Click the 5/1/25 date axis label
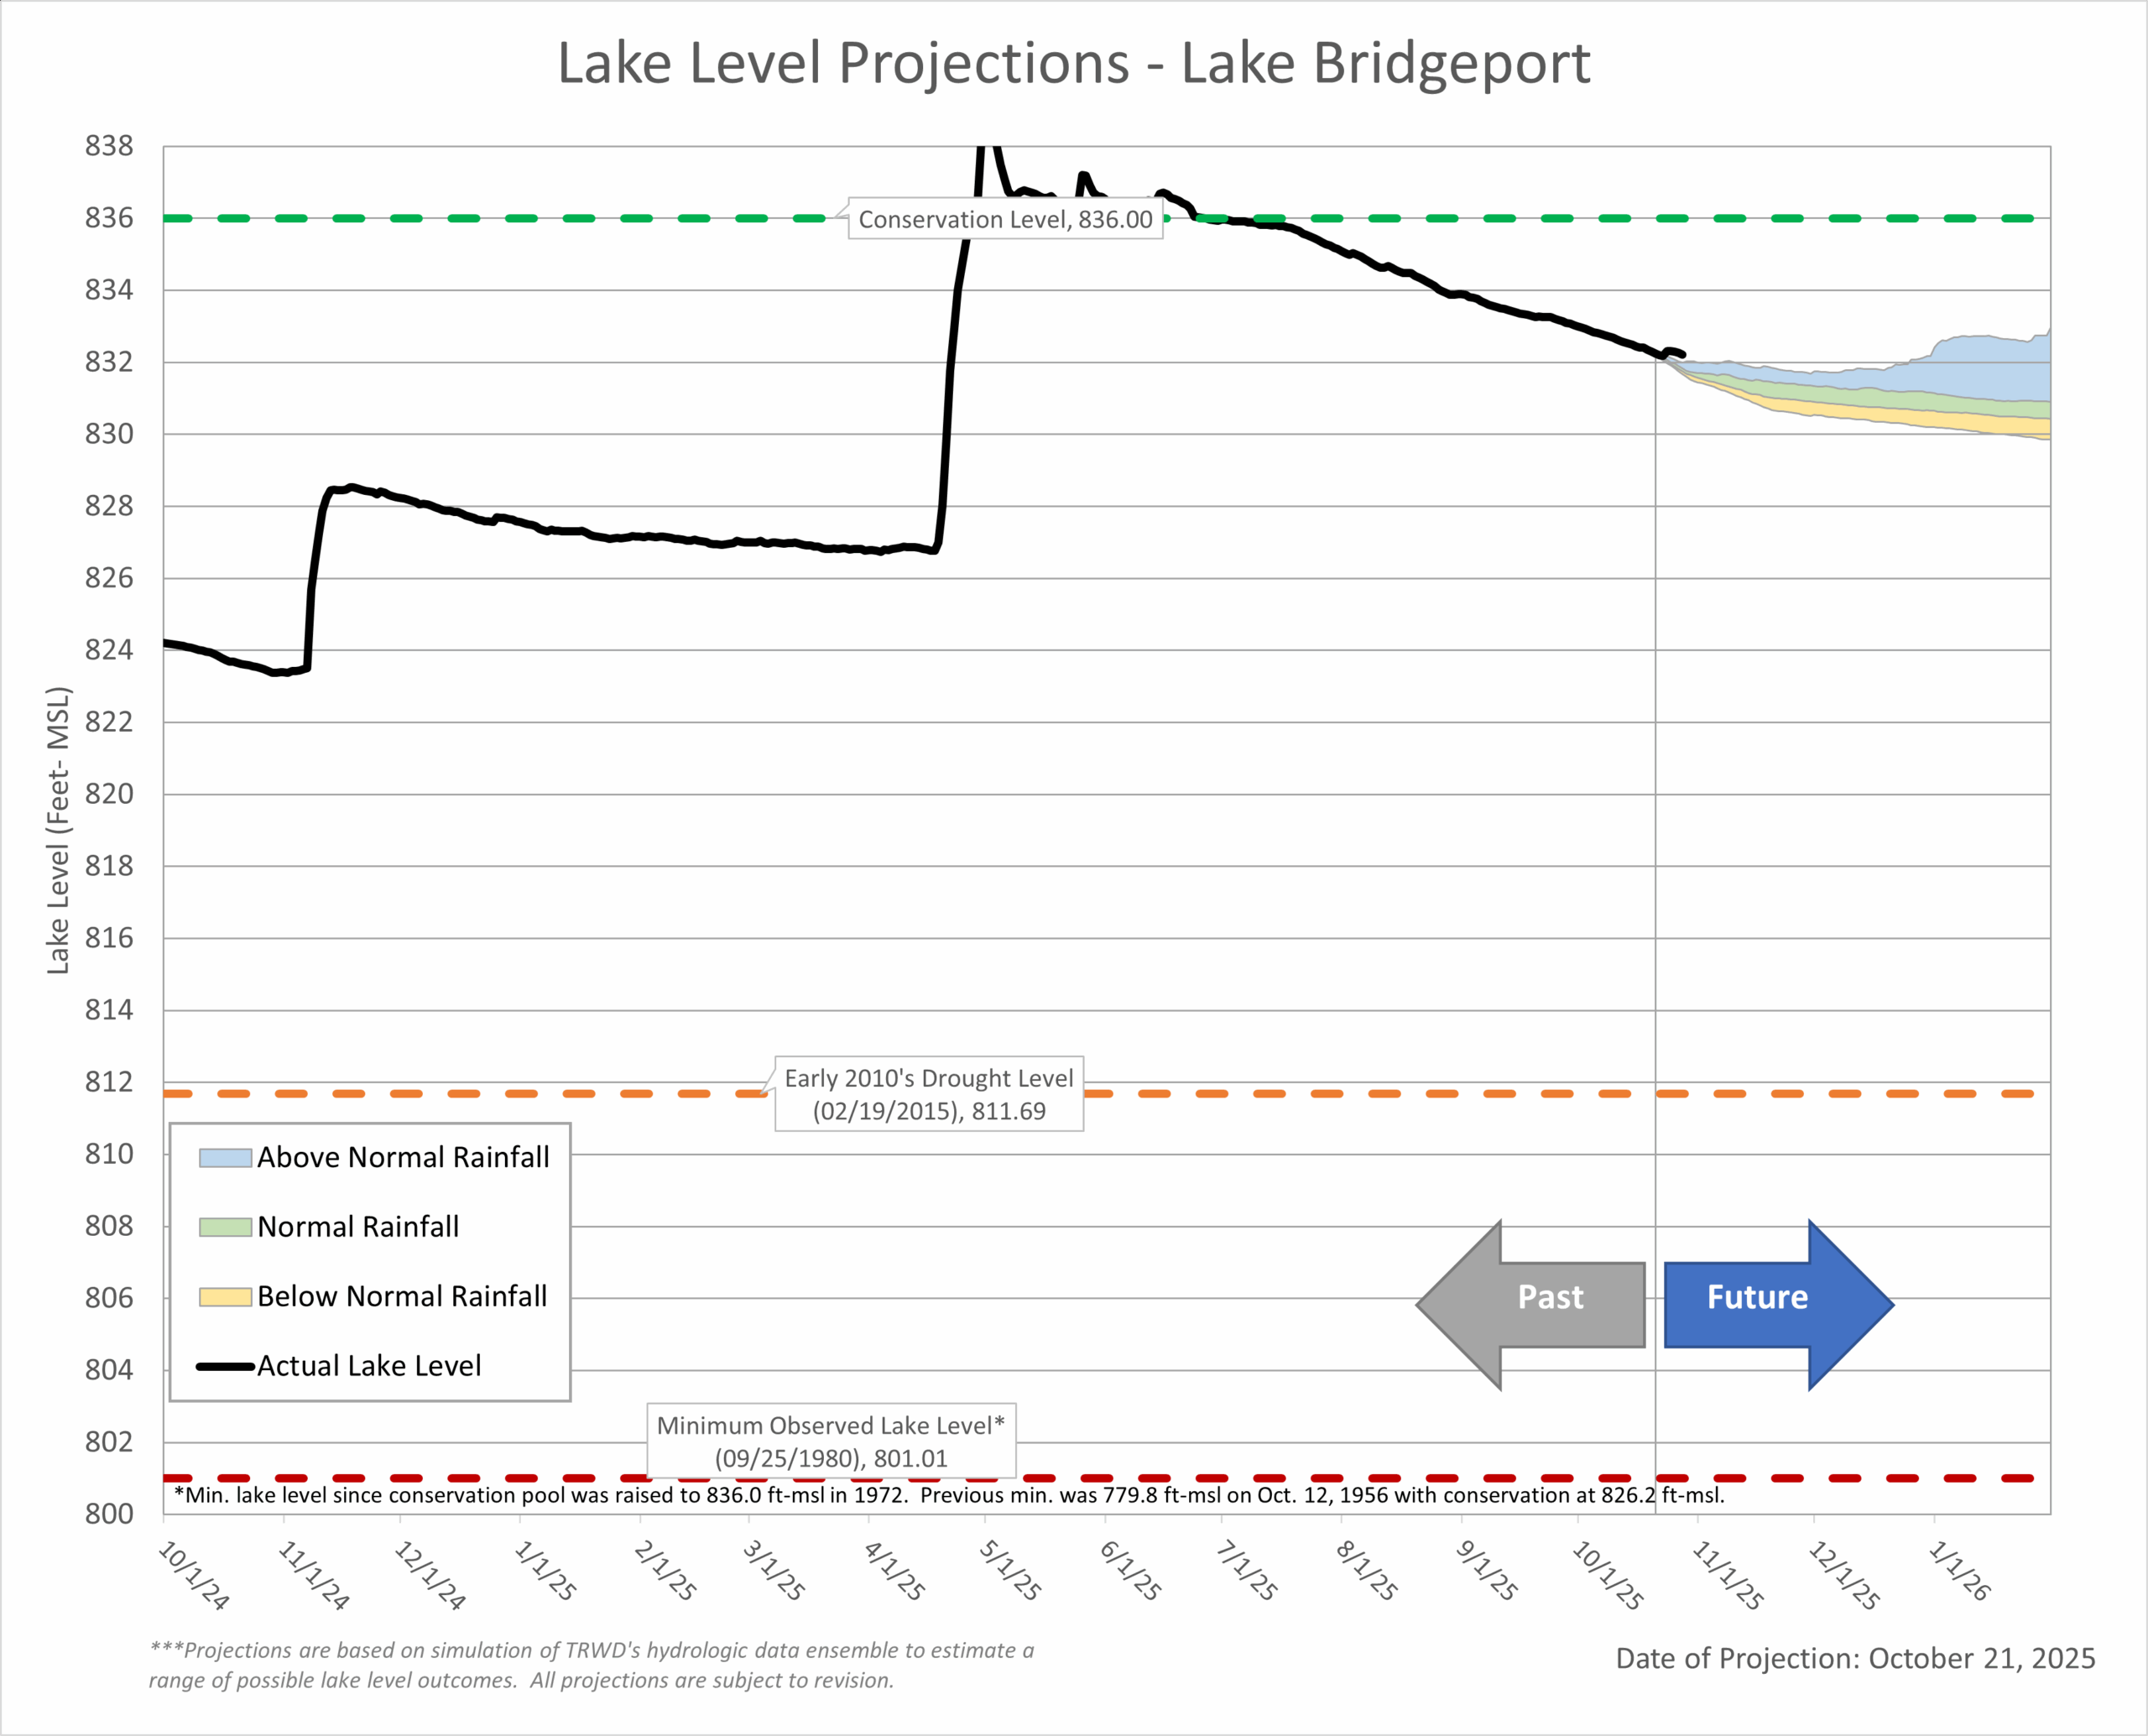2148x1736 pixels. (x=1010, y=1570)
